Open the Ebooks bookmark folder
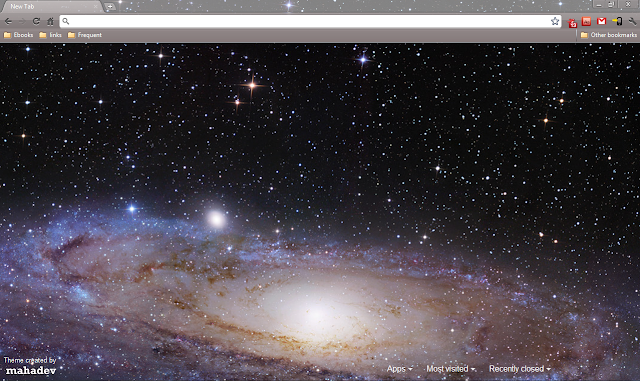This screenshot has width=640, height=381. [x=18, y=35]
